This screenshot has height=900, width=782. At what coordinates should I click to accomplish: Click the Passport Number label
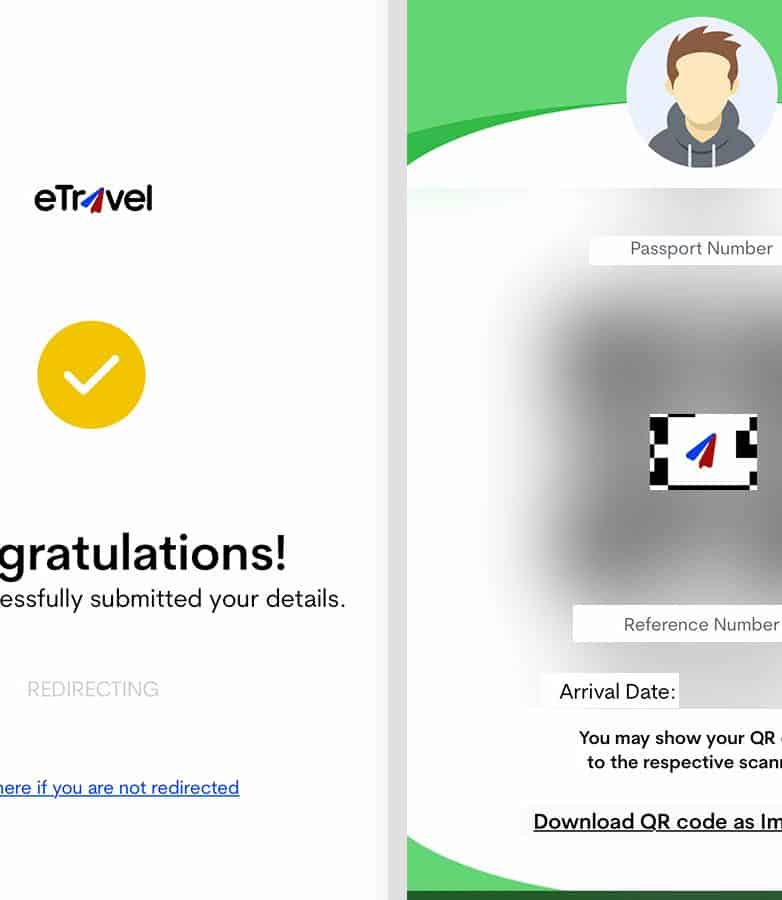tap(701, 249)
